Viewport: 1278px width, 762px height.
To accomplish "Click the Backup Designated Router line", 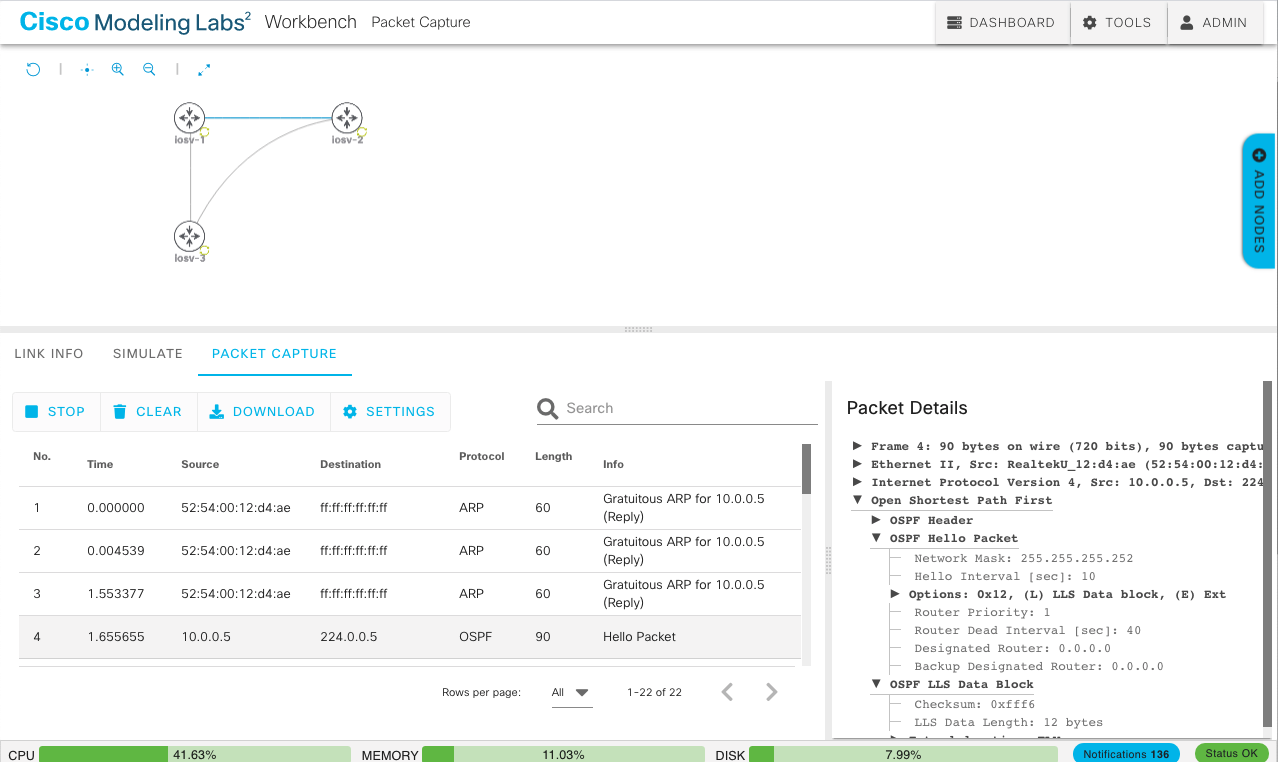I will click(1038, 666).
